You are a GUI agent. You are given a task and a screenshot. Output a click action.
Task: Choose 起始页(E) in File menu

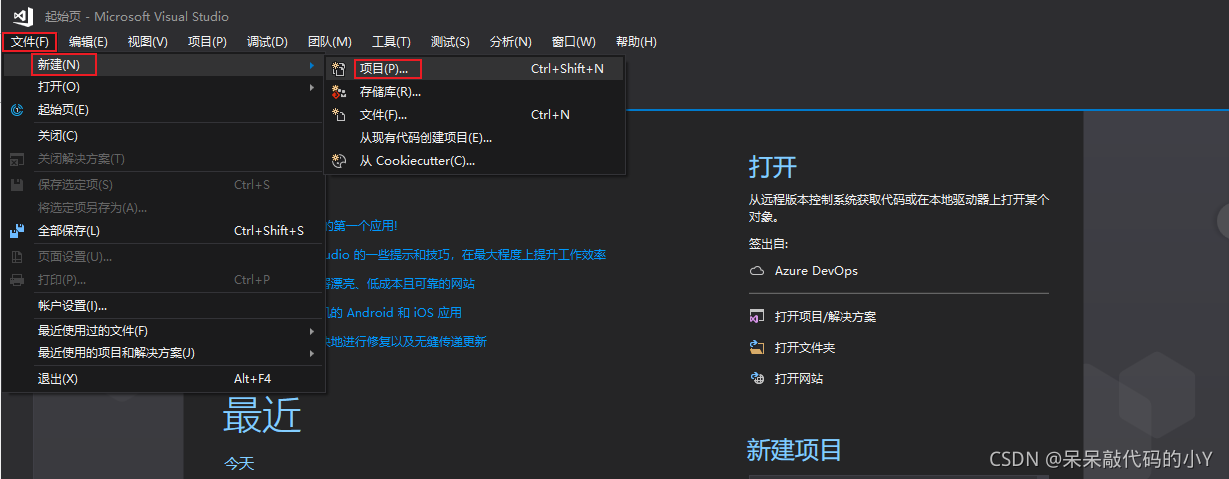tap(164, 110)
